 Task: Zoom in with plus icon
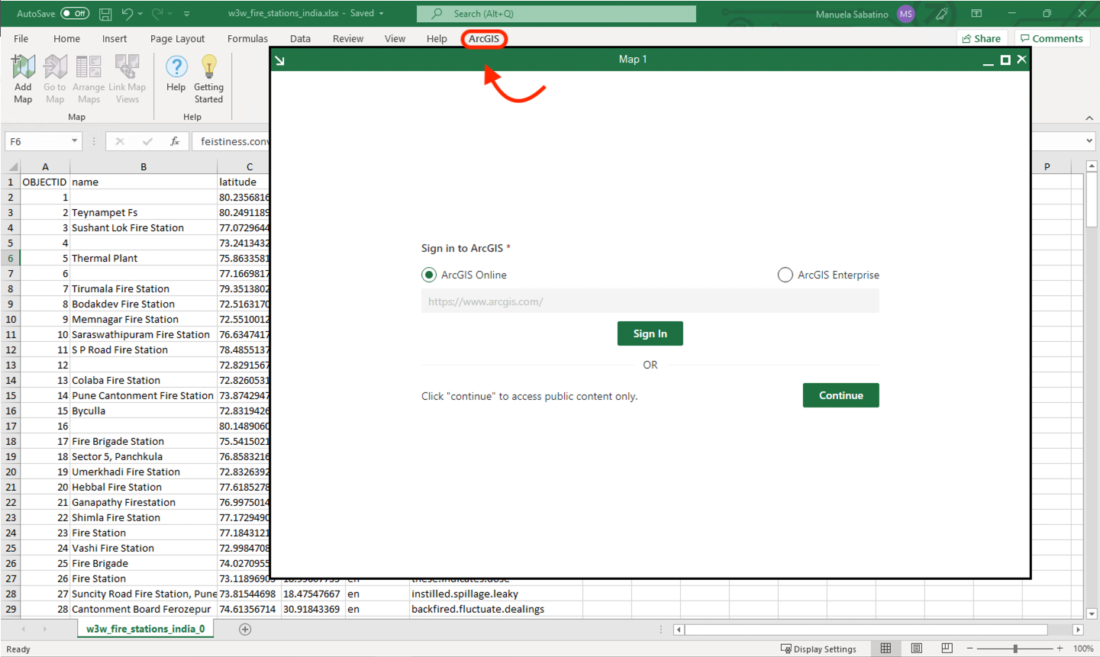click(1059, 649)
